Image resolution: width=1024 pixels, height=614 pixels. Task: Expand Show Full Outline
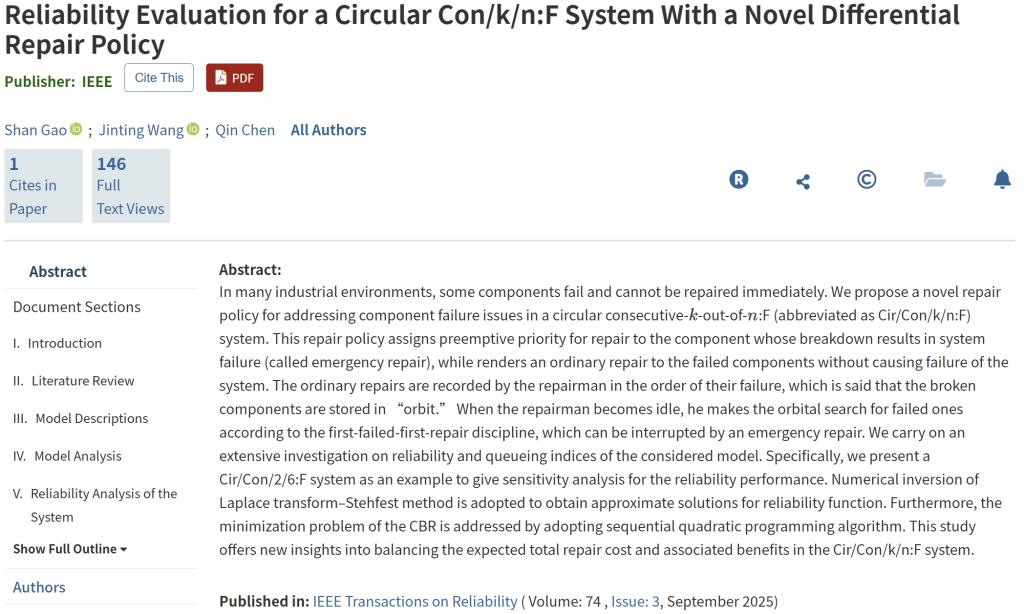coord(70,549)
